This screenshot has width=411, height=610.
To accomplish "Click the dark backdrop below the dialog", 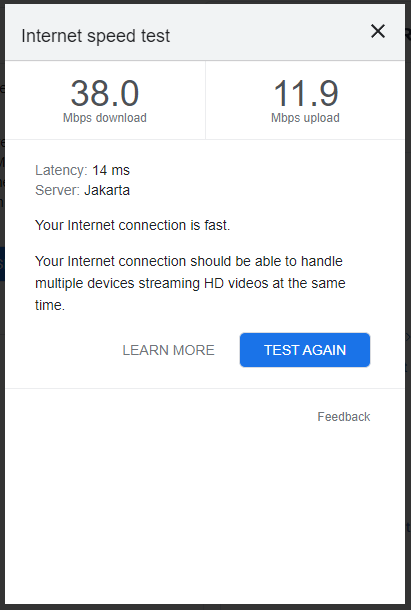I will coord(206,607).
